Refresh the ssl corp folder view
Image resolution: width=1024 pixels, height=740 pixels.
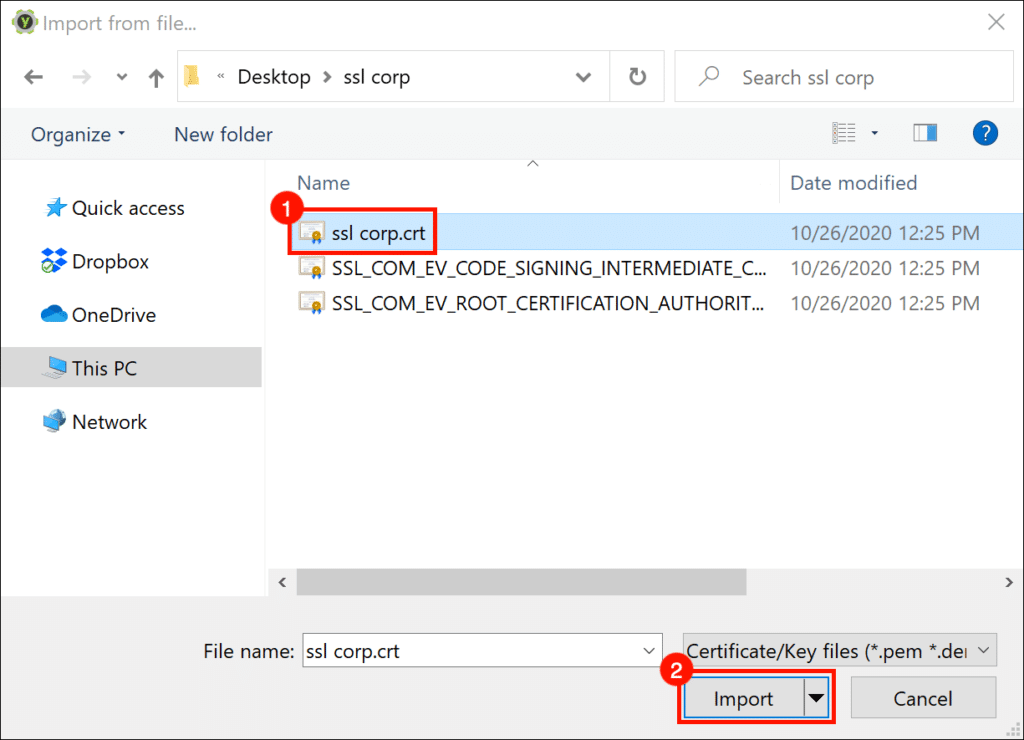click(x=637, y=77)
